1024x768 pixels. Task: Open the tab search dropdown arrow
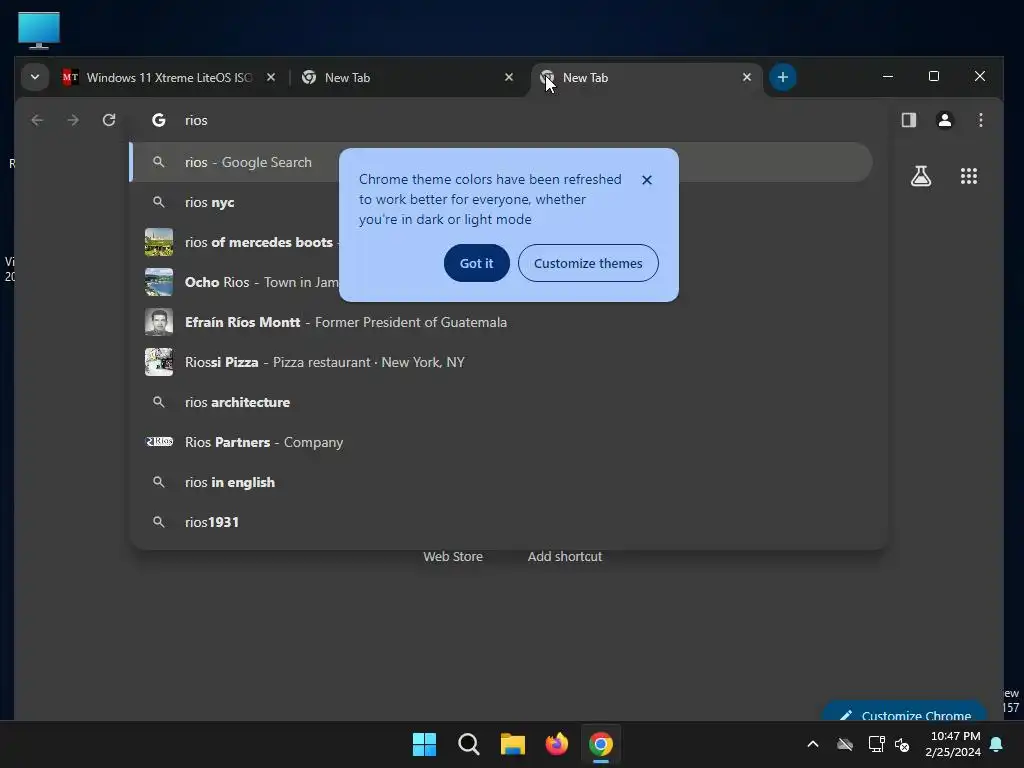click(35, 77)
